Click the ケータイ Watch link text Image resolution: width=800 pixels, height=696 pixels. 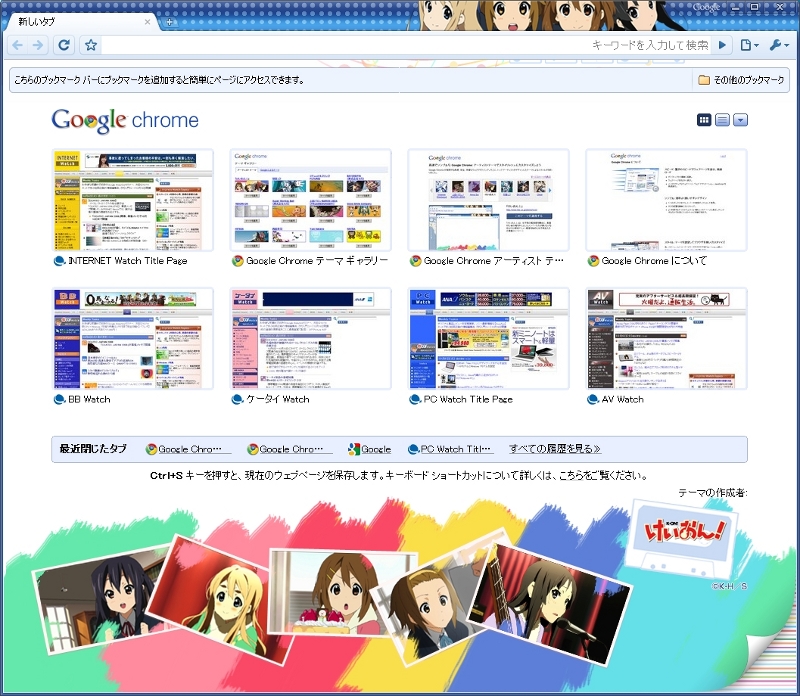[278, 400]
